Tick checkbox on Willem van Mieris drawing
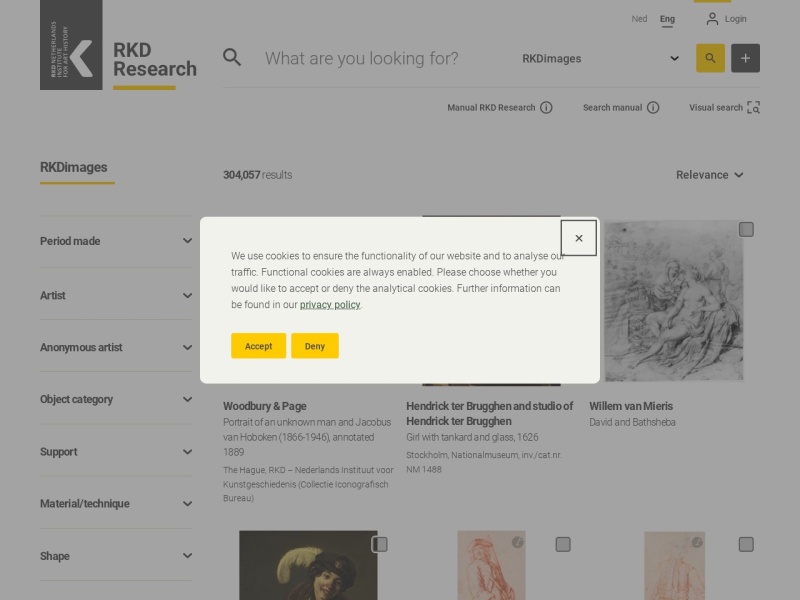800x600 pixels. point(746,230)
